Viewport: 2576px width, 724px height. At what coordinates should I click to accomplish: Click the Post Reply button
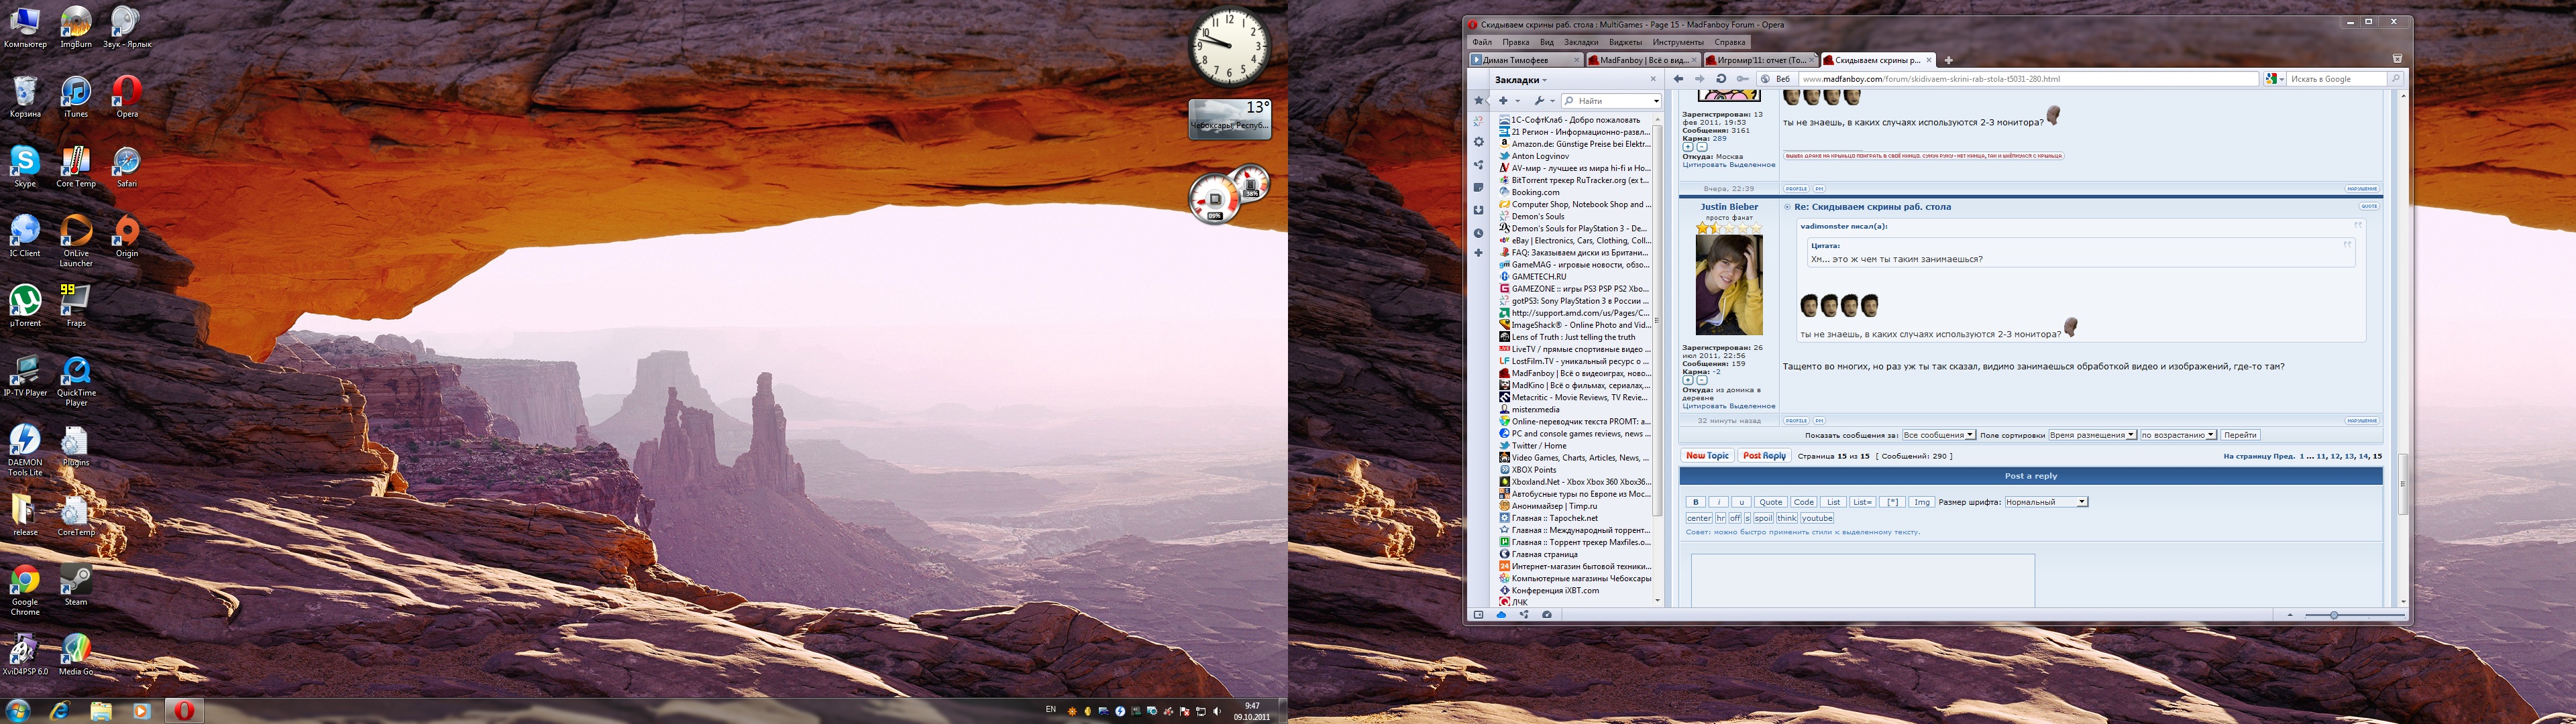coord(1764,456)
